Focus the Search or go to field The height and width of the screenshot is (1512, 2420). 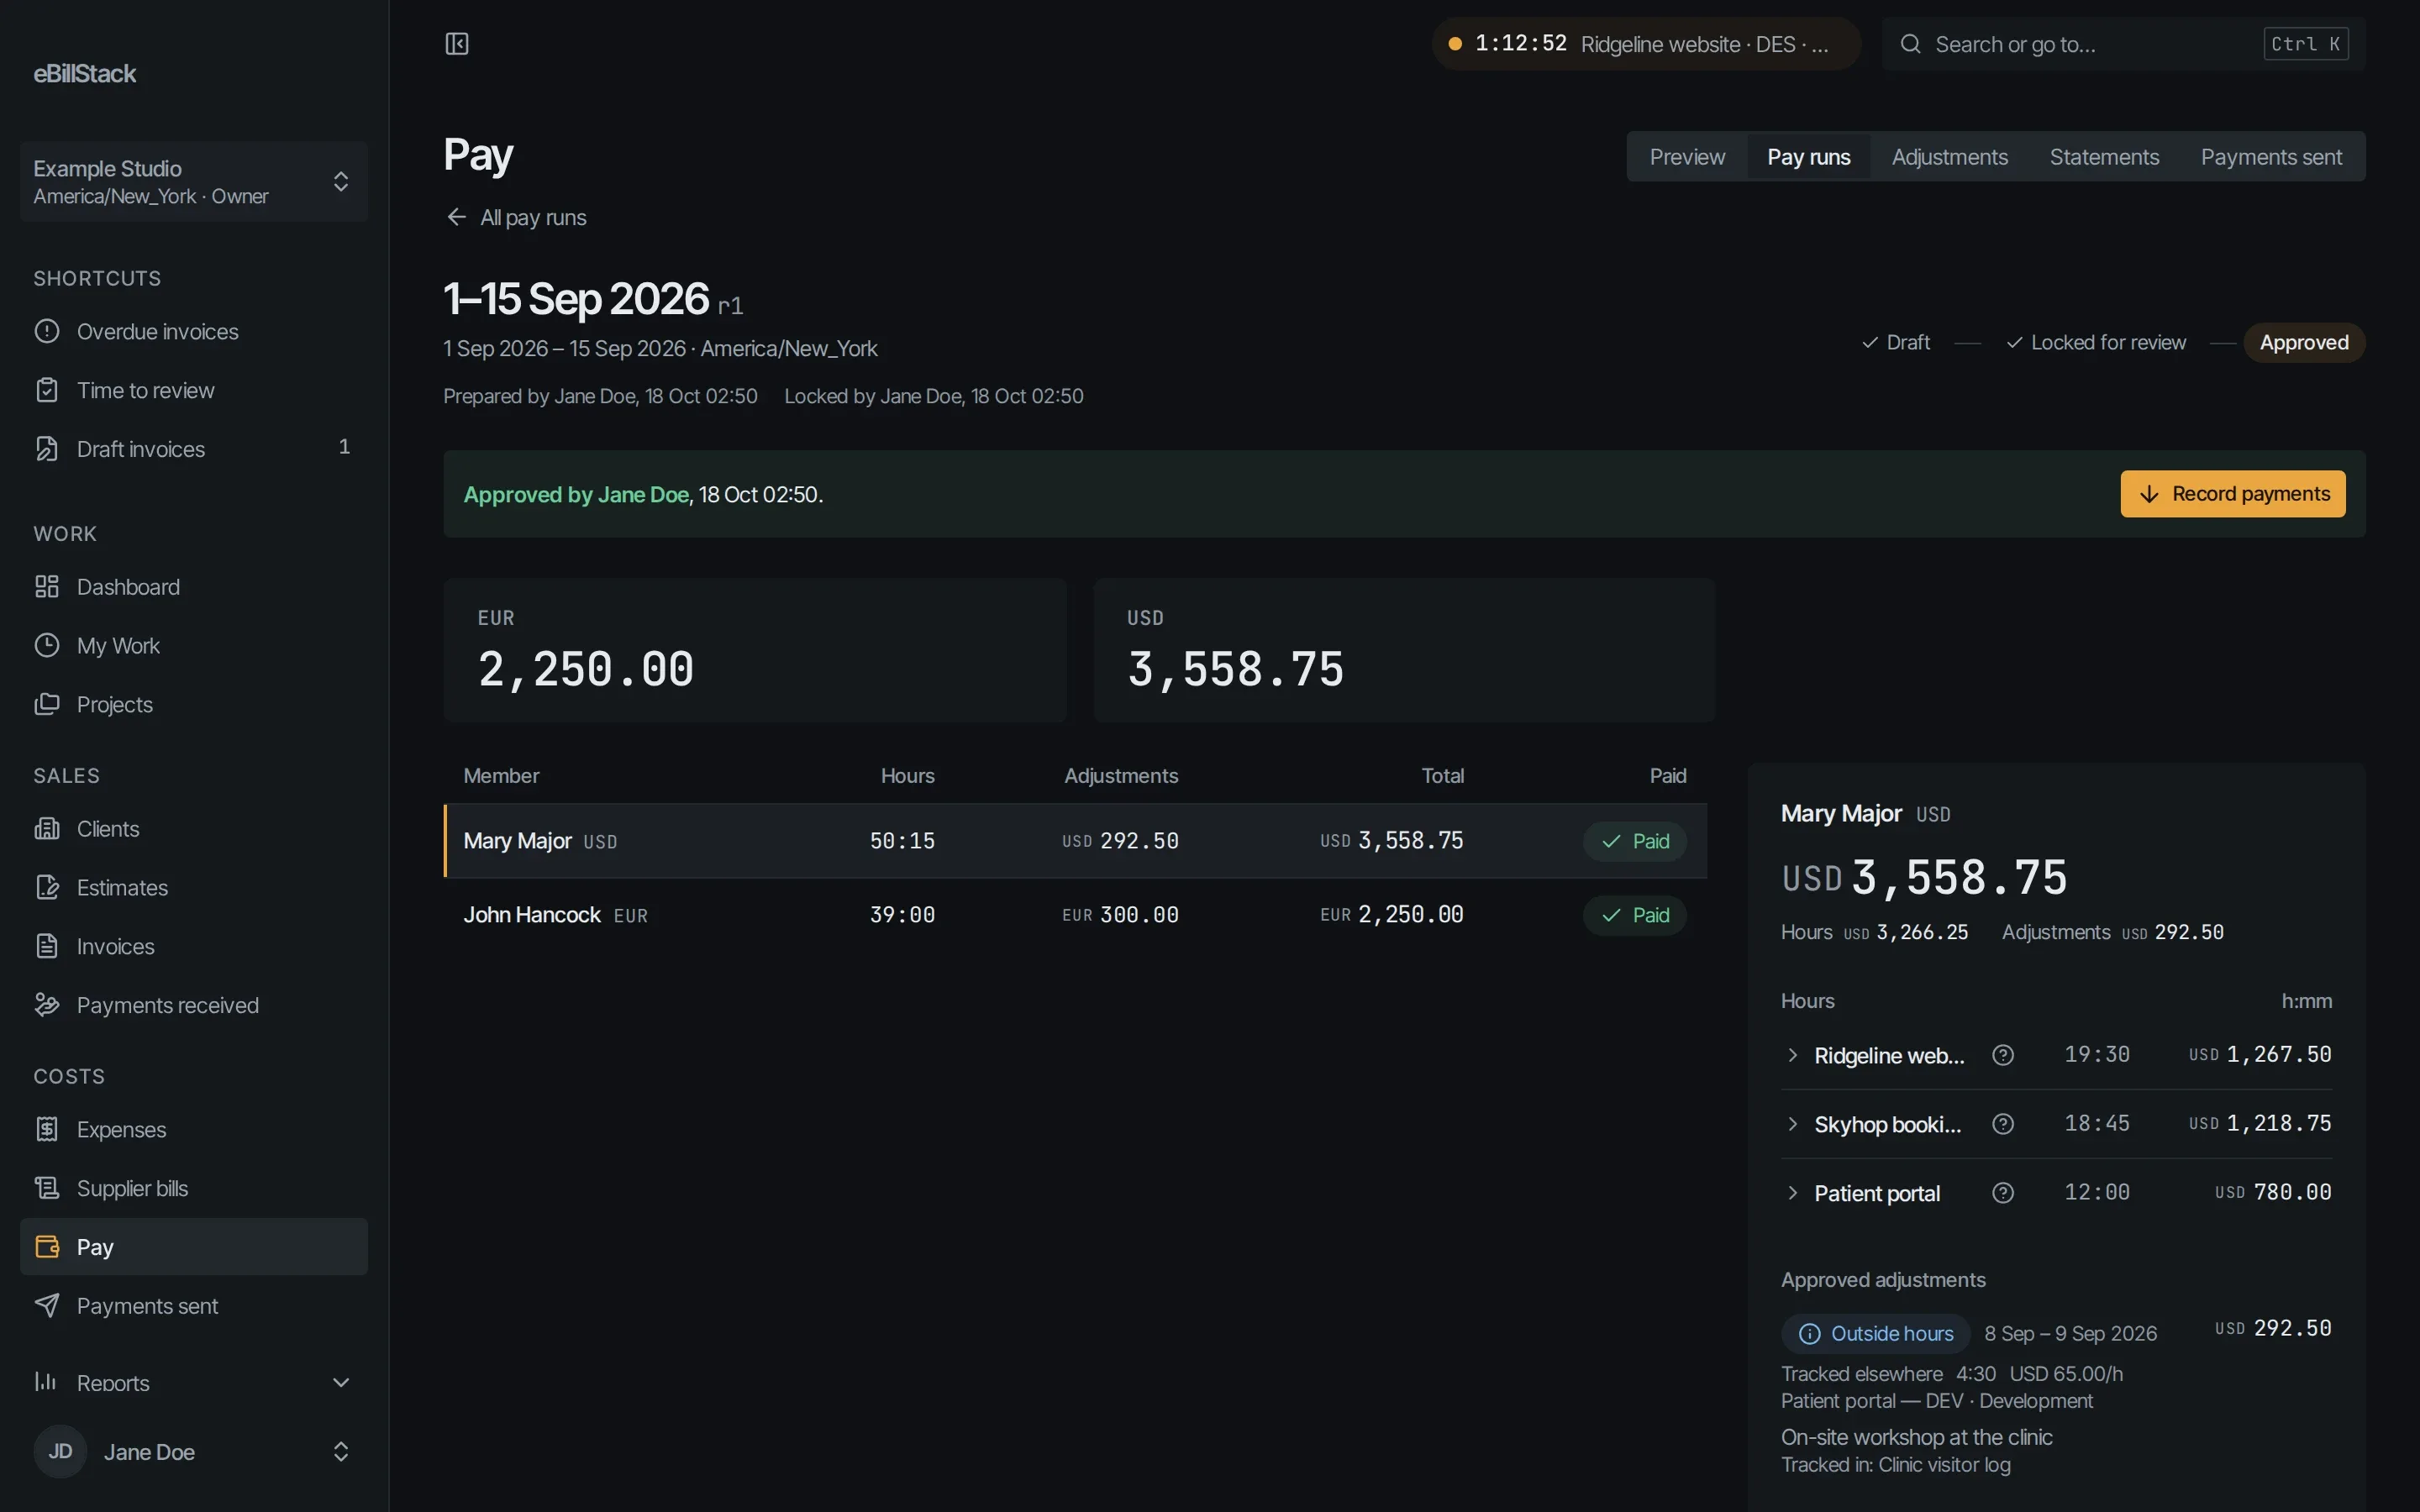click(x=2123, y=44)
